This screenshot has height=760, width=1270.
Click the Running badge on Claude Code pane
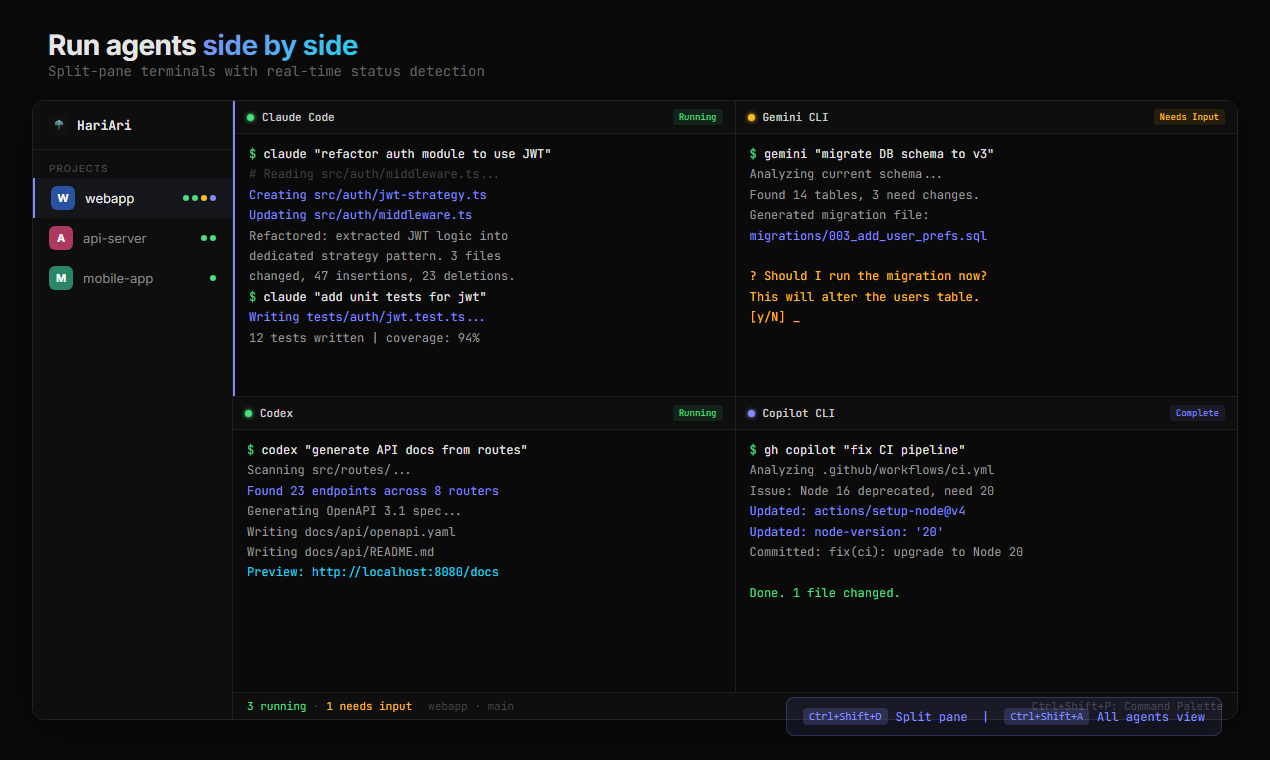(x=697, y=117)
